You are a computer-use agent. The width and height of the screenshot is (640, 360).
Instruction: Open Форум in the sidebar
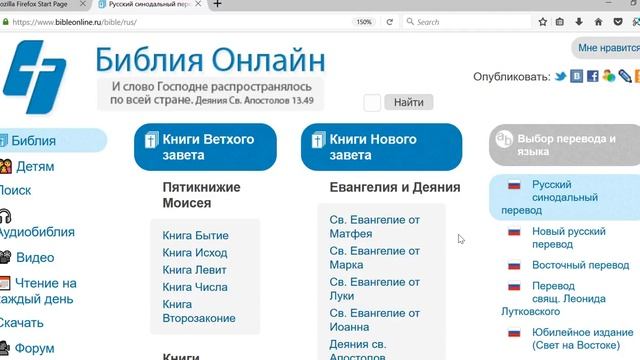tap(34, 349)
